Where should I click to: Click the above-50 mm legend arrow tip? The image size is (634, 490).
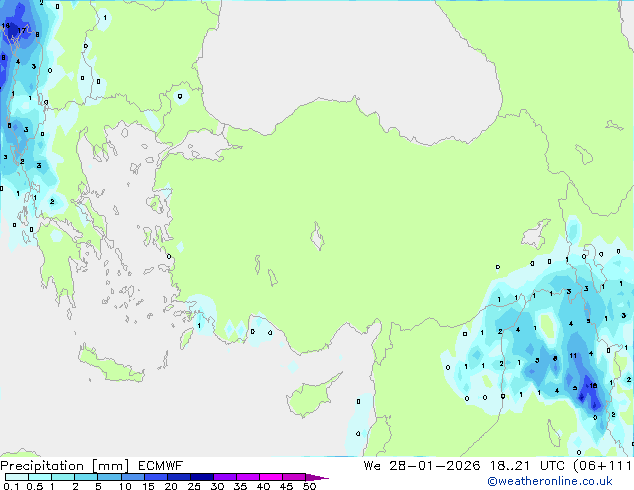[317, 477]
